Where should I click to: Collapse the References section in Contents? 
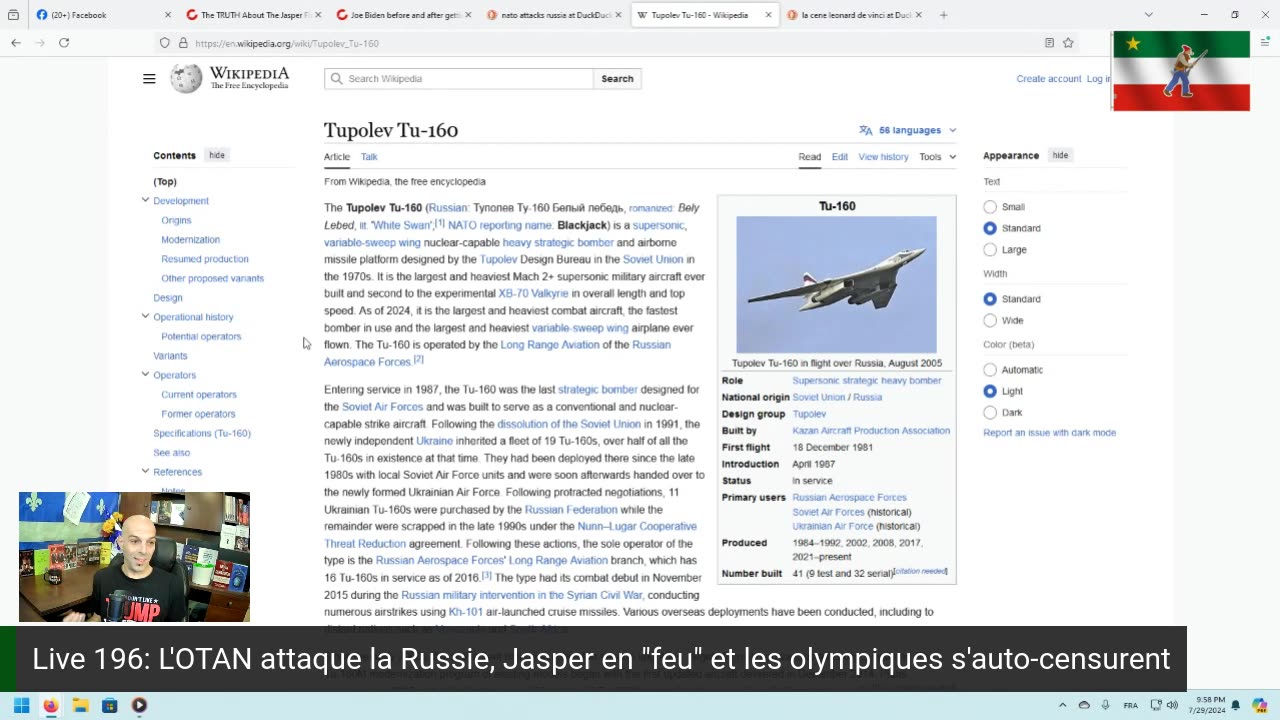[x=145, y=472]
